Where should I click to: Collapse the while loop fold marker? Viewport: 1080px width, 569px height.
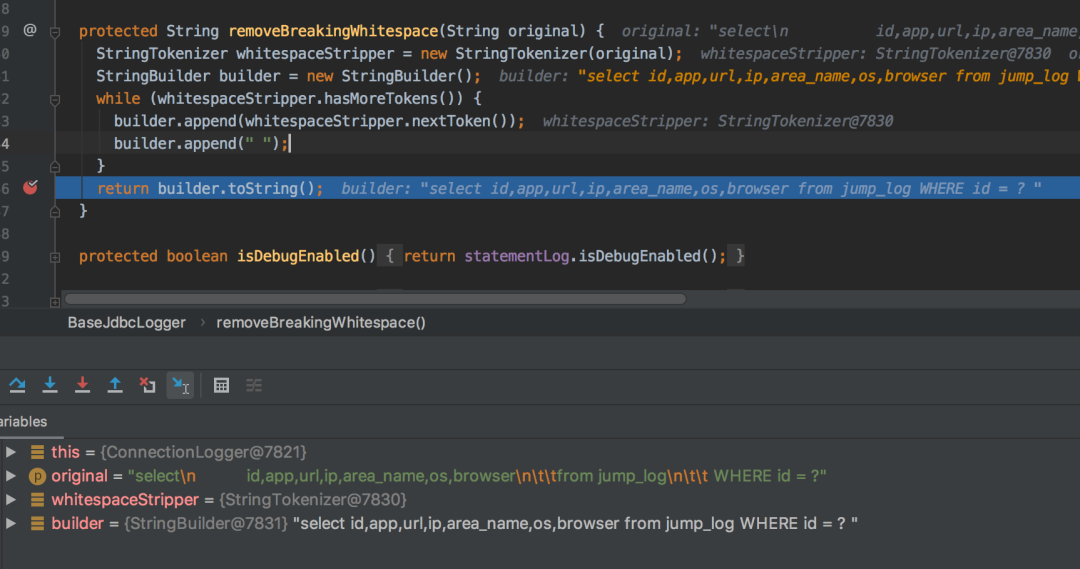coord(55,100)
